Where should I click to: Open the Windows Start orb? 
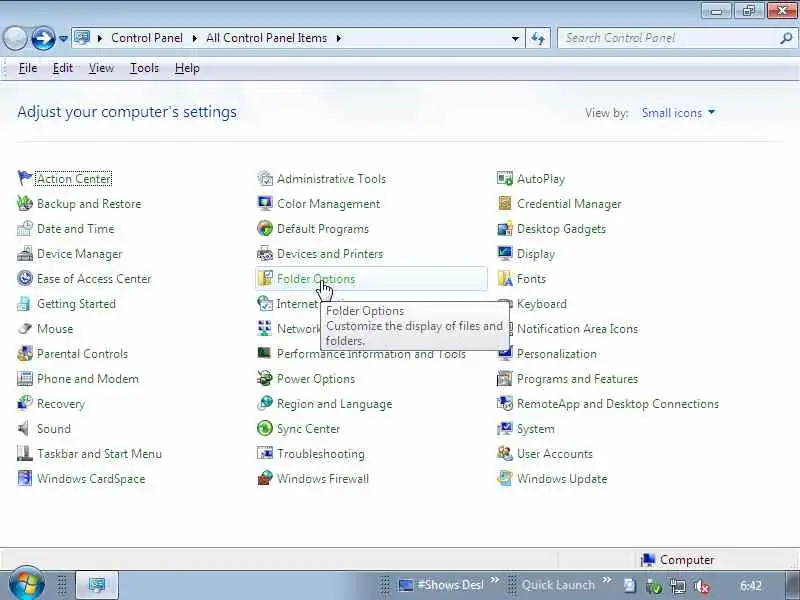[x=26, y=583]
